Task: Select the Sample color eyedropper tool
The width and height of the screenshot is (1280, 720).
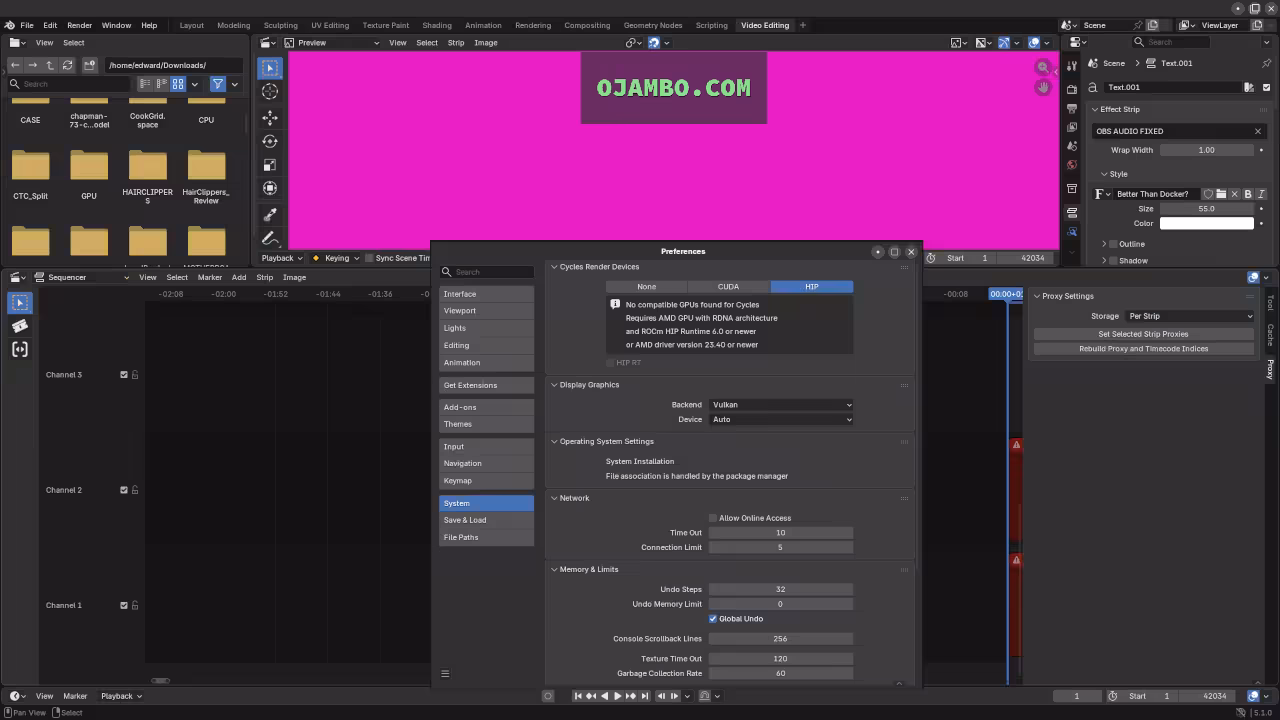Action: click(x=269, y=214)
